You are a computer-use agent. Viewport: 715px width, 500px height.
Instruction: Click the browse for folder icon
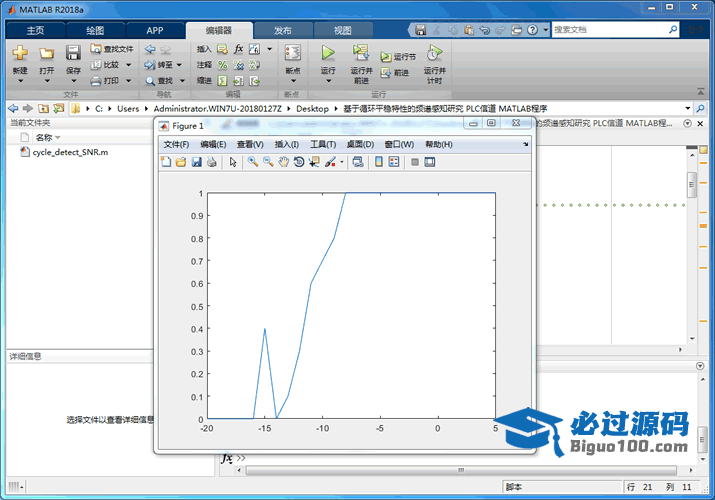[x=59, y=108]
